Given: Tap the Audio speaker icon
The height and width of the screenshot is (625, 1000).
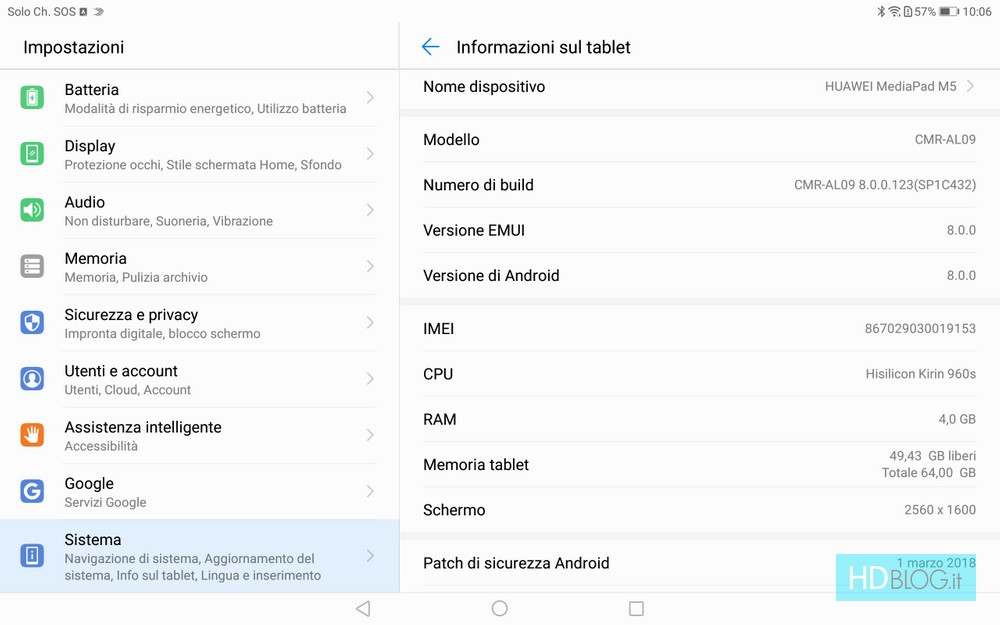Looking at the screenshot, I should coord(32,210).
